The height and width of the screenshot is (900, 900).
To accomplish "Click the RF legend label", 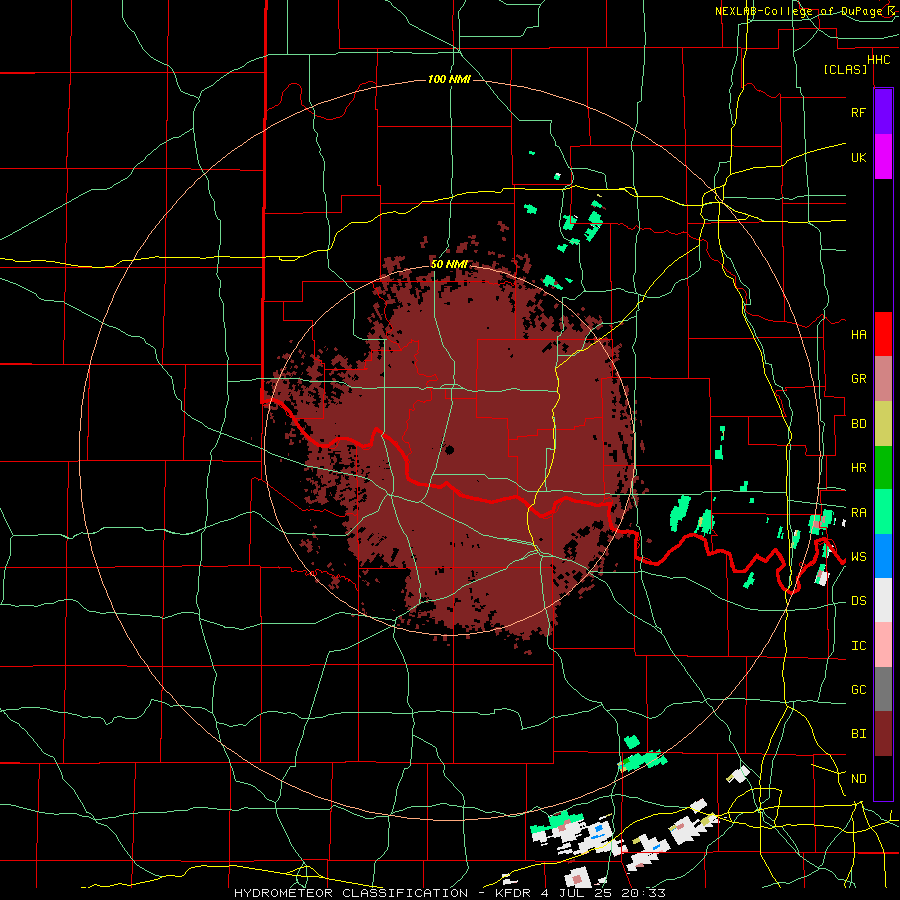I will pyautogui.click(x=858, y=112).
